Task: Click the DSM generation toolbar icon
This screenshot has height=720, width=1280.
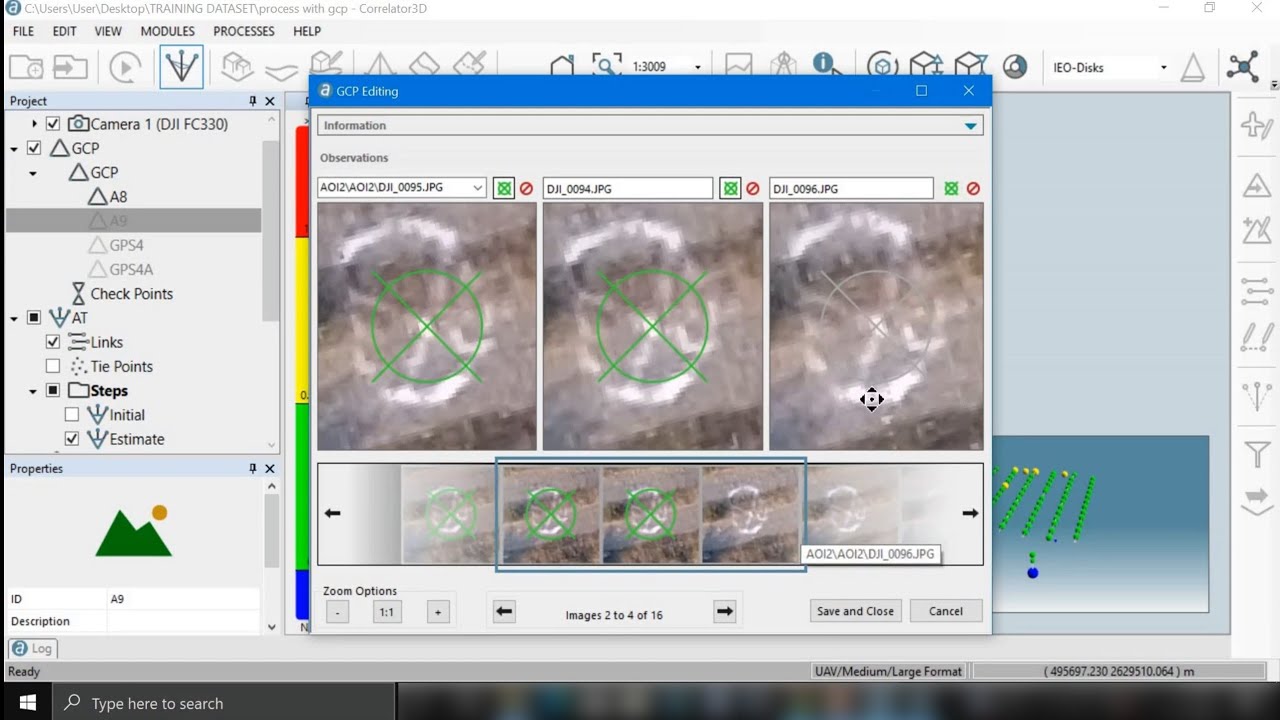Action: 281,70
